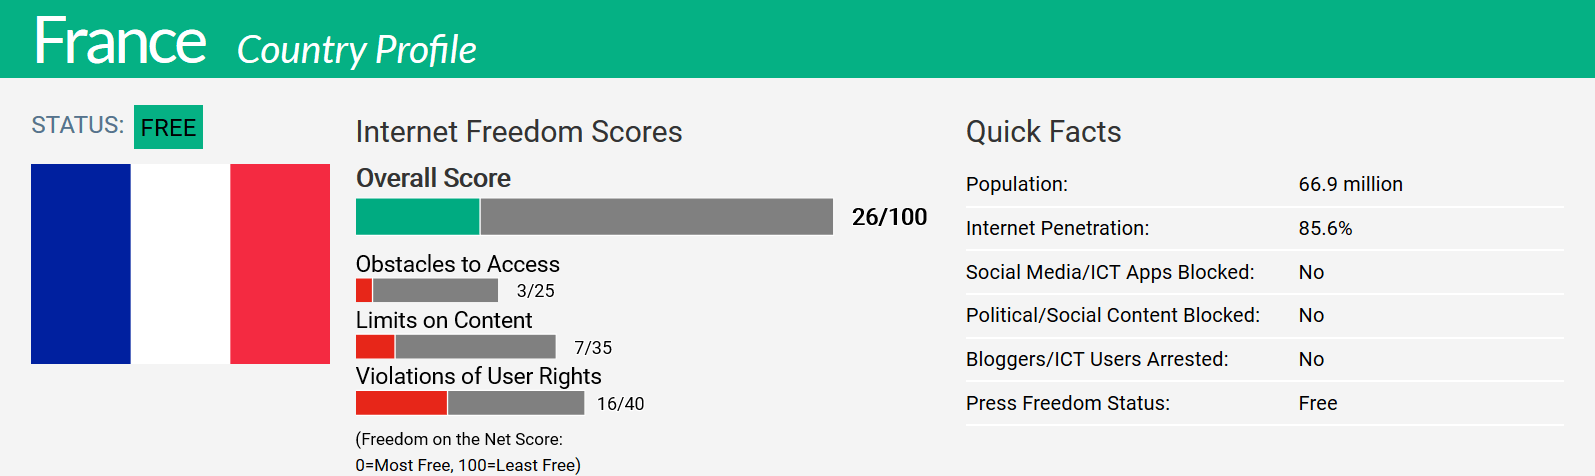
Task: Click the Country Profile subtitle
Action: click(356, 49)
